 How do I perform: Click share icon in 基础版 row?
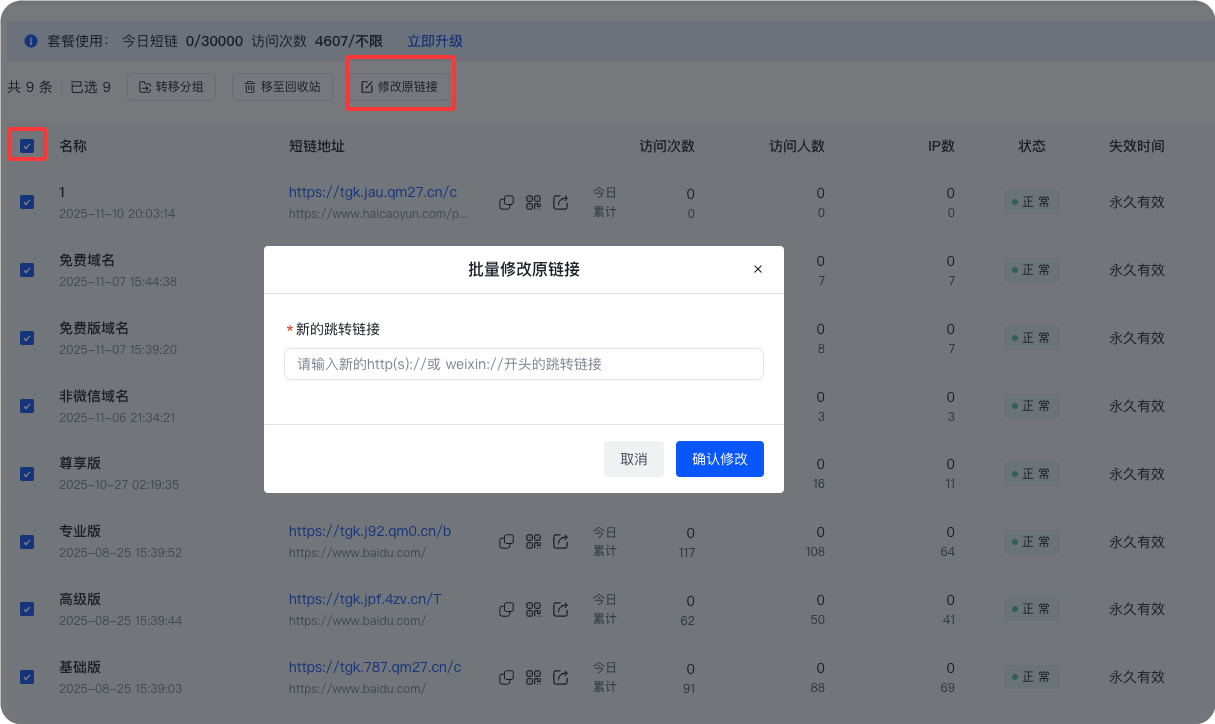coord(561,677)
